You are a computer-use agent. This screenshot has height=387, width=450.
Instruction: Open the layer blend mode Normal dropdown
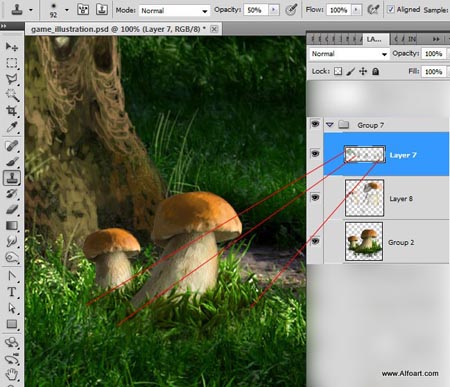pos(349,54)
